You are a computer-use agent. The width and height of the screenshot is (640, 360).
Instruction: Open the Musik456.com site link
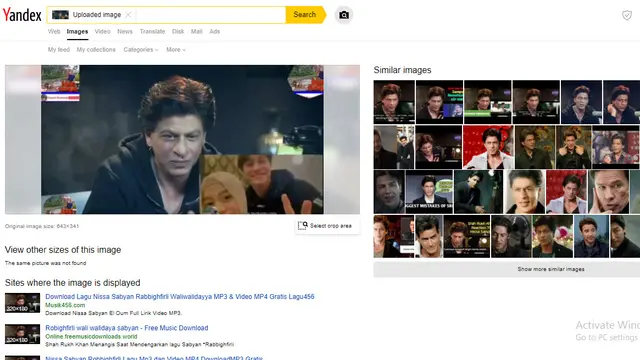tap(65, 305)
